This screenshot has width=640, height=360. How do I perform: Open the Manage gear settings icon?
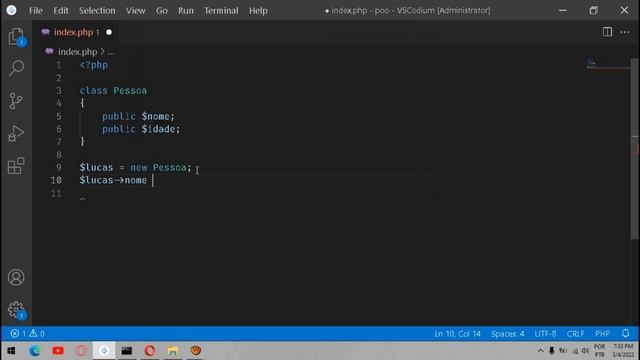pos(16,310)
